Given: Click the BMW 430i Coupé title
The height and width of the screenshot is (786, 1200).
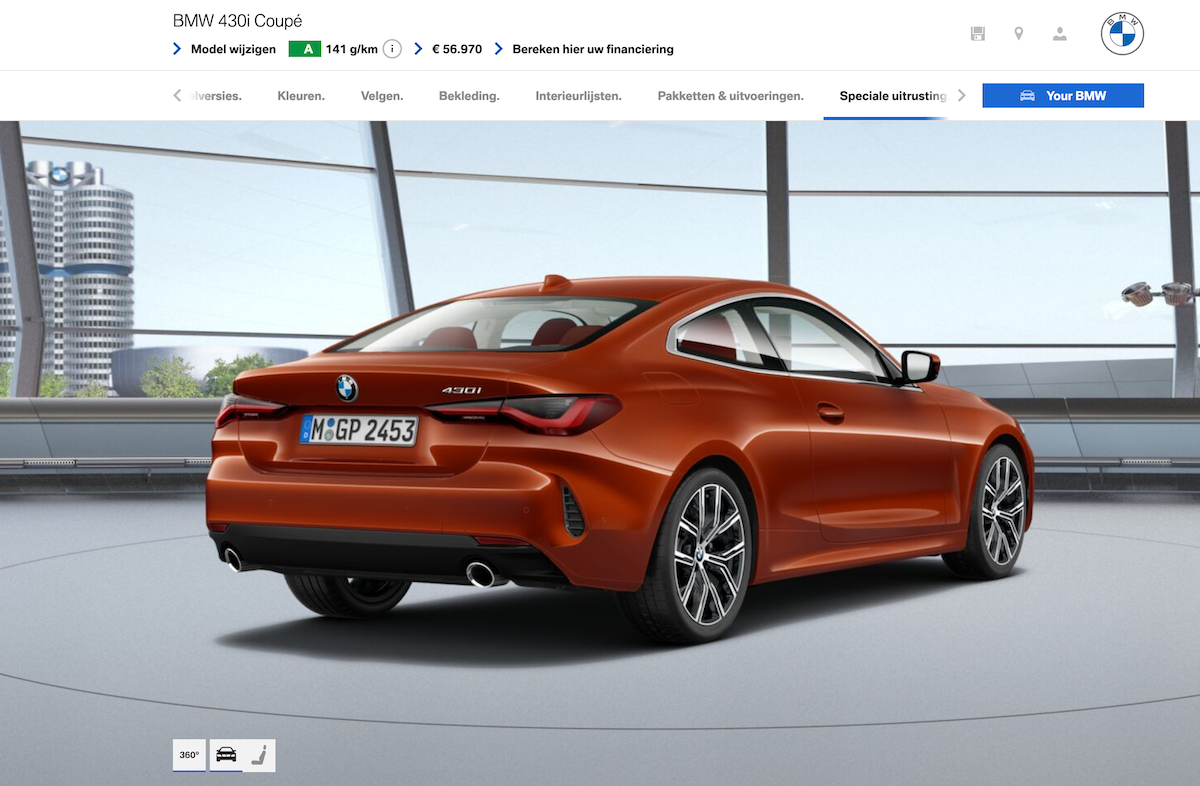Looking at the screenshot, I should click(238, 21).
